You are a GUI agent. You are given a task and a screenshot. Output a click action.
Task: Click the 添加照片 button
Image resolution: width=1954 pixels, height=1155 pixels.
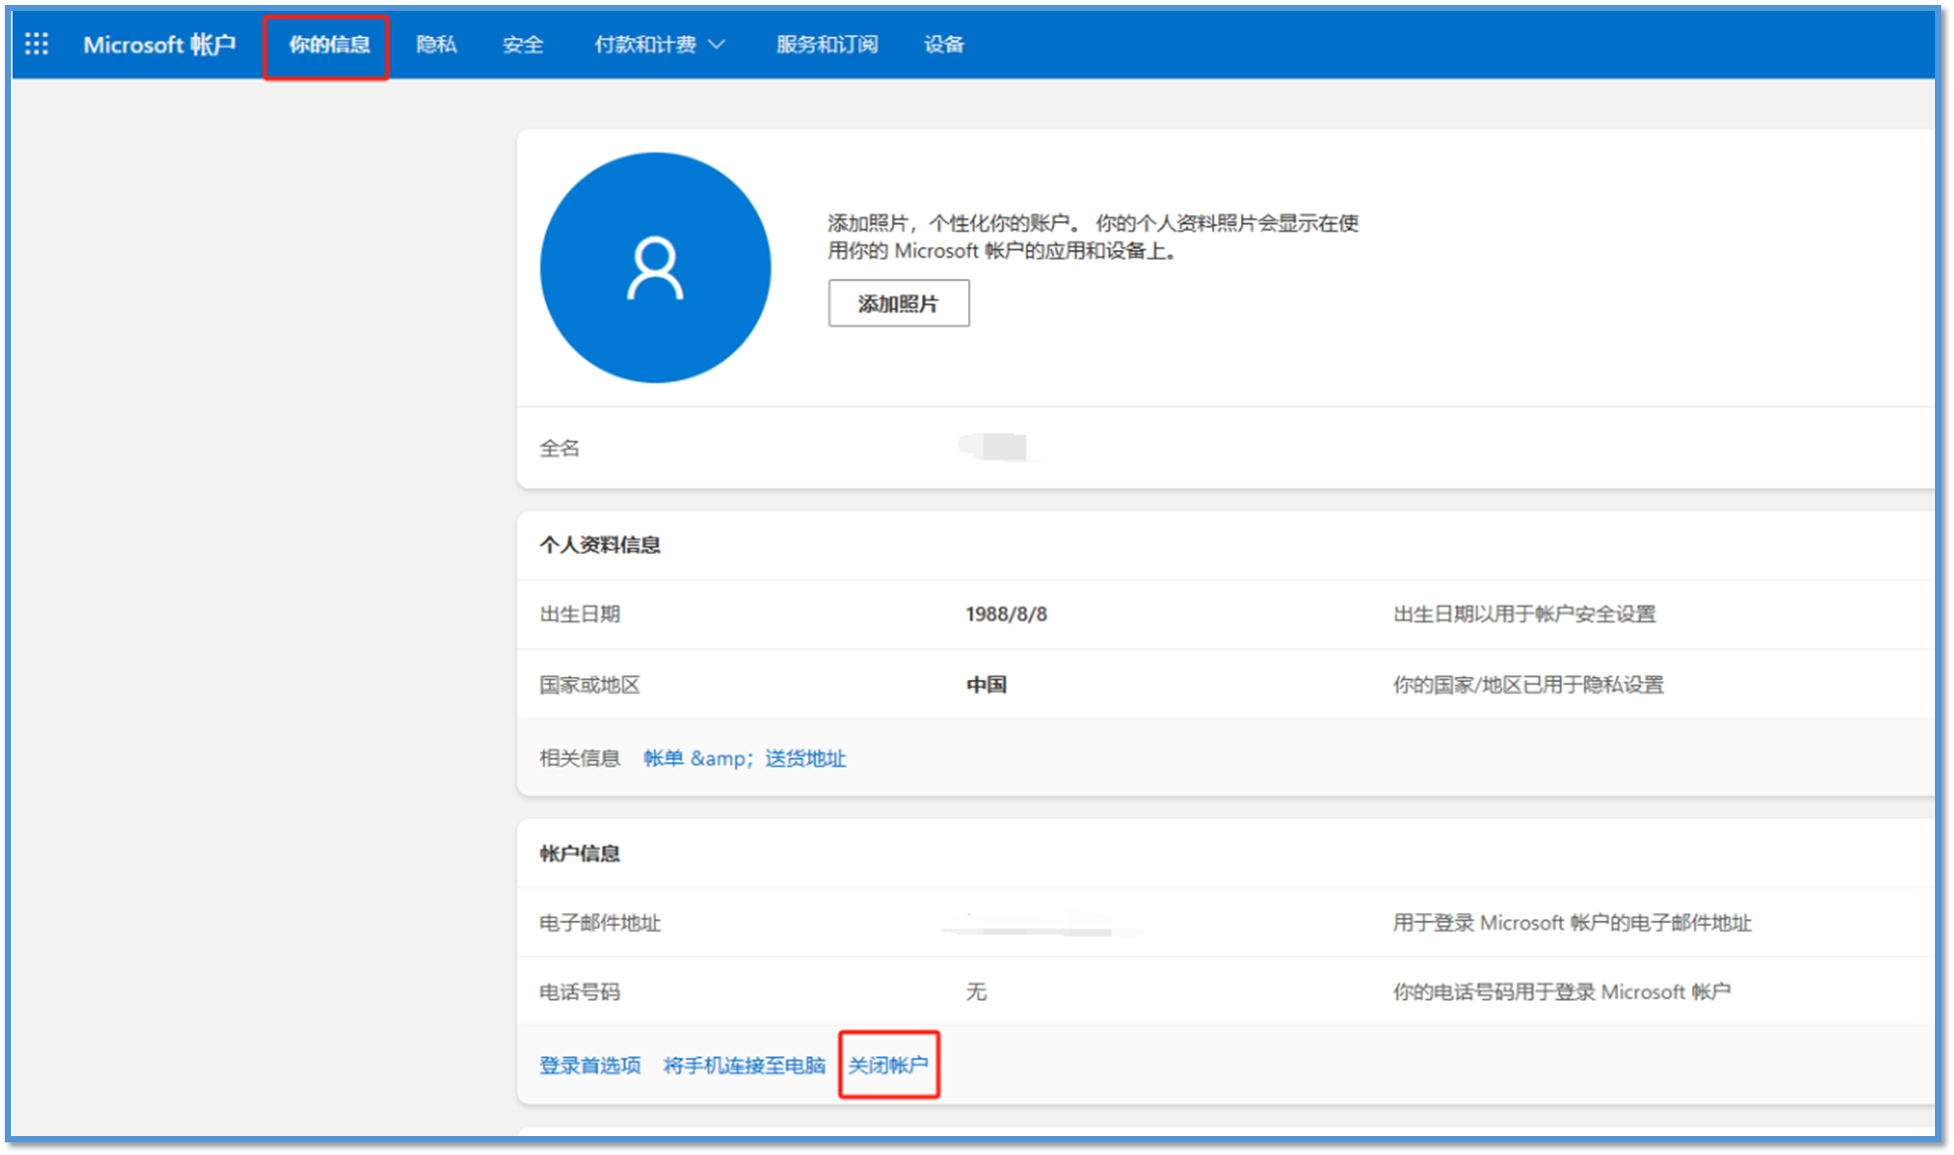(898, 303)
